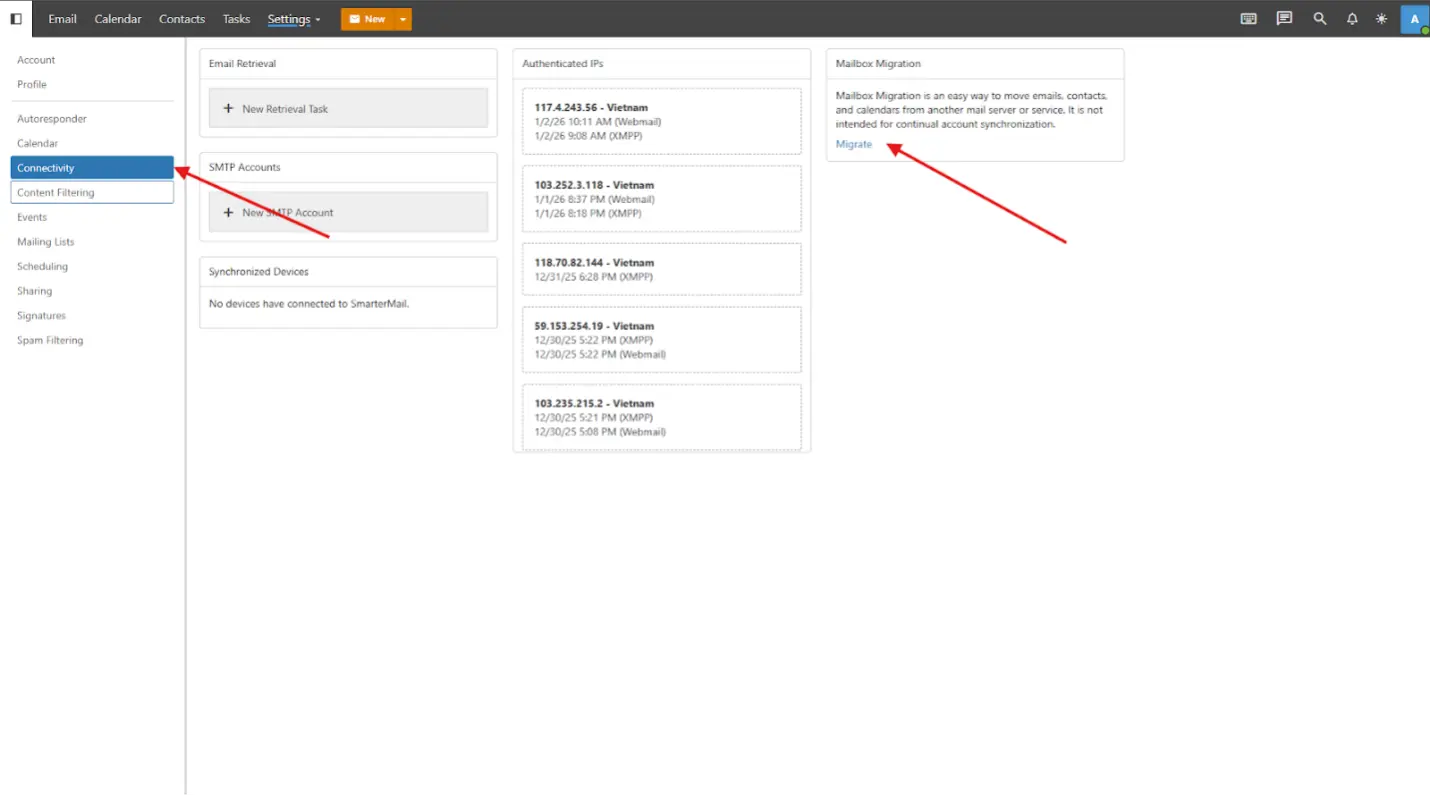Open Scheduling settings
This screenshot has width=1430, height=797.
coord(92,266)
